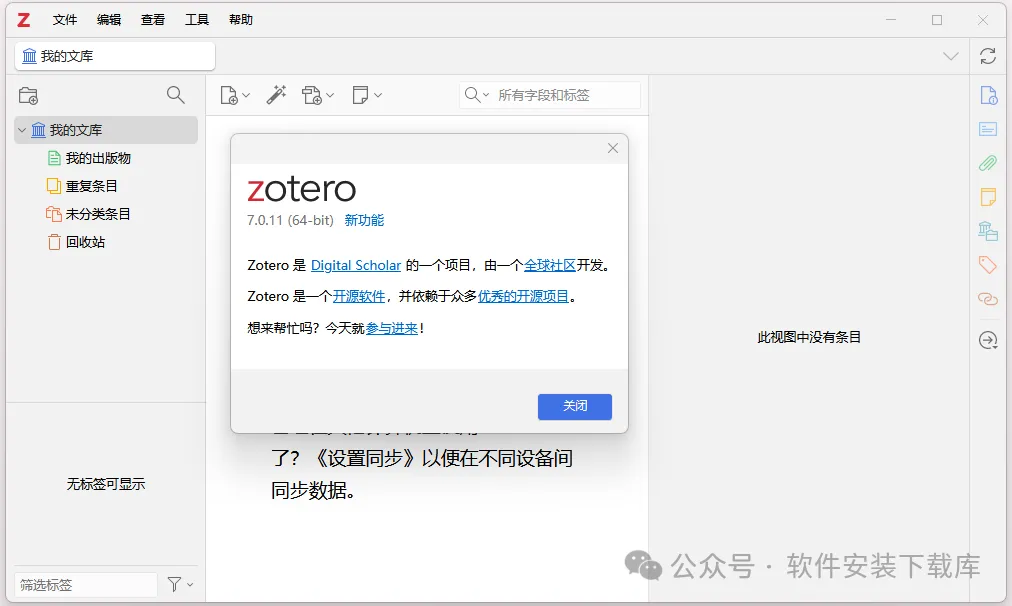Open the 新功能 link
The height and width of the screenshot is (606, 1012).
[x=364, y=221]
